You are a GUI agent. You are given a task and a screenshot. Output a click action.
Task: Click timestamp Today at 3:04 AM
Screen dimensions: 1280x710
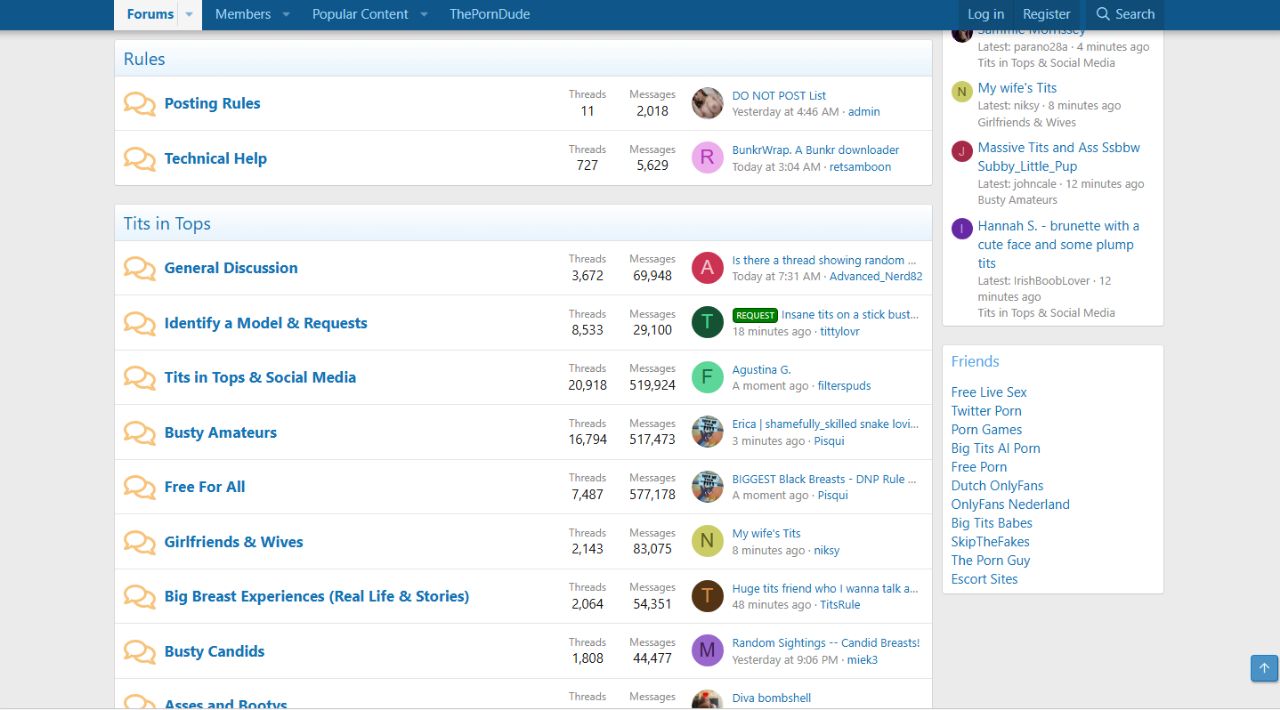click(776, 167)
